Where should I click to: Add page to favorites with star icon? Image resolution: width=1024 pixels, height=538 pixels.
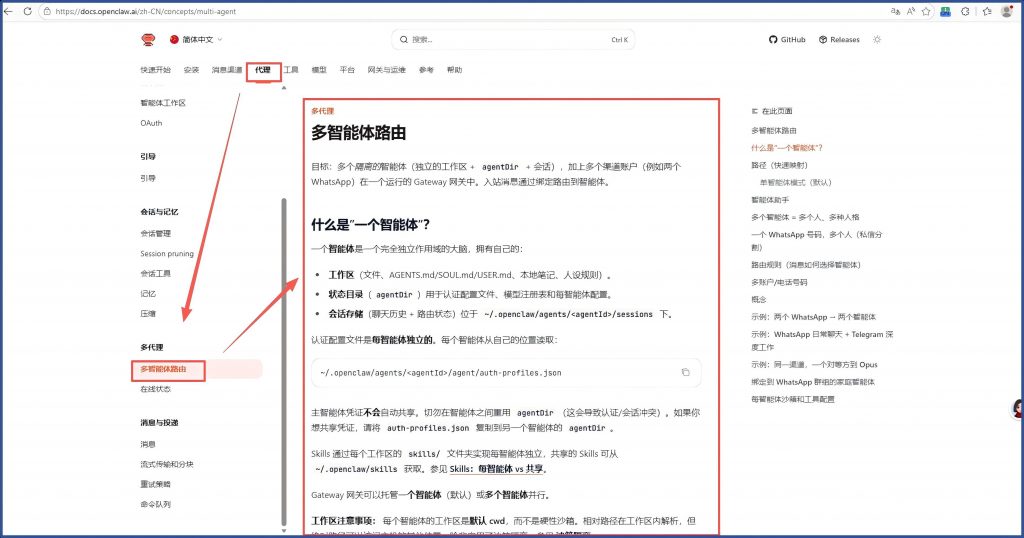click(x=926, y=11)
